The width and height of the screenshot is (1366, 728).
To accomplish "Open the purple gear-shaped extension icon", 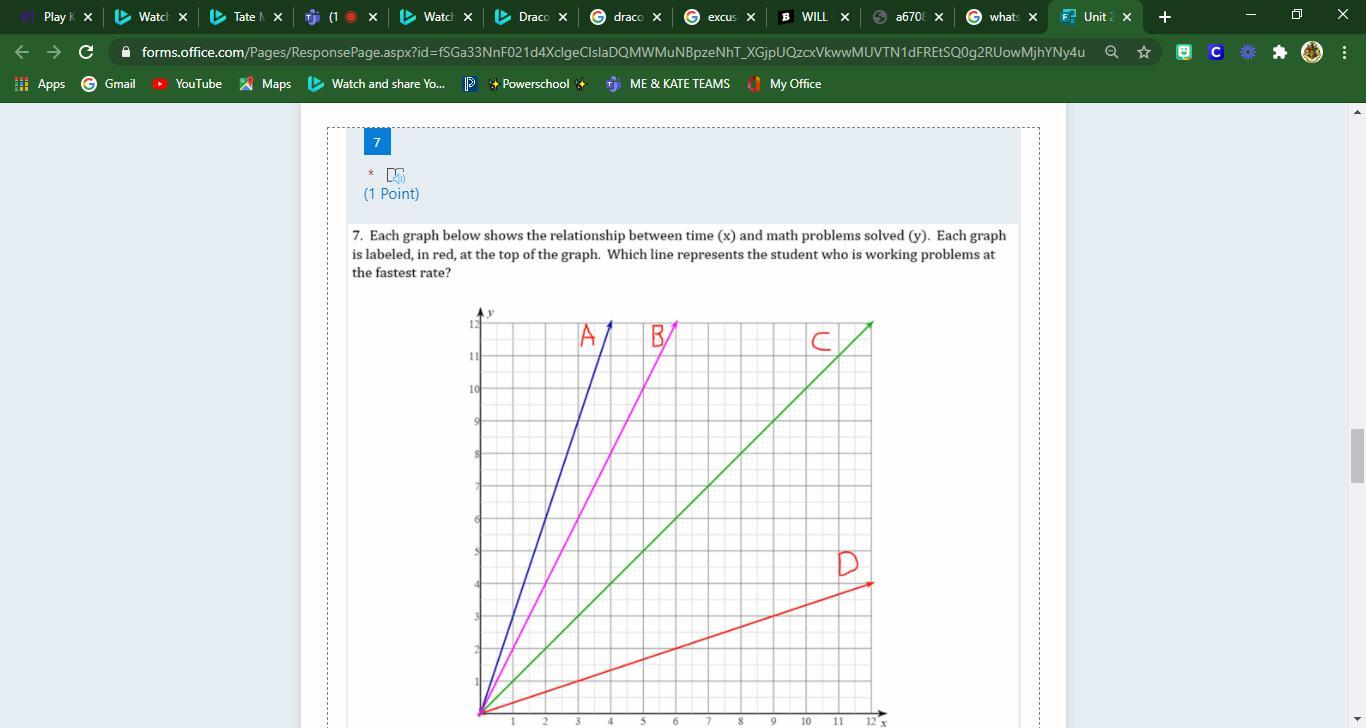I will [1248, 52].
